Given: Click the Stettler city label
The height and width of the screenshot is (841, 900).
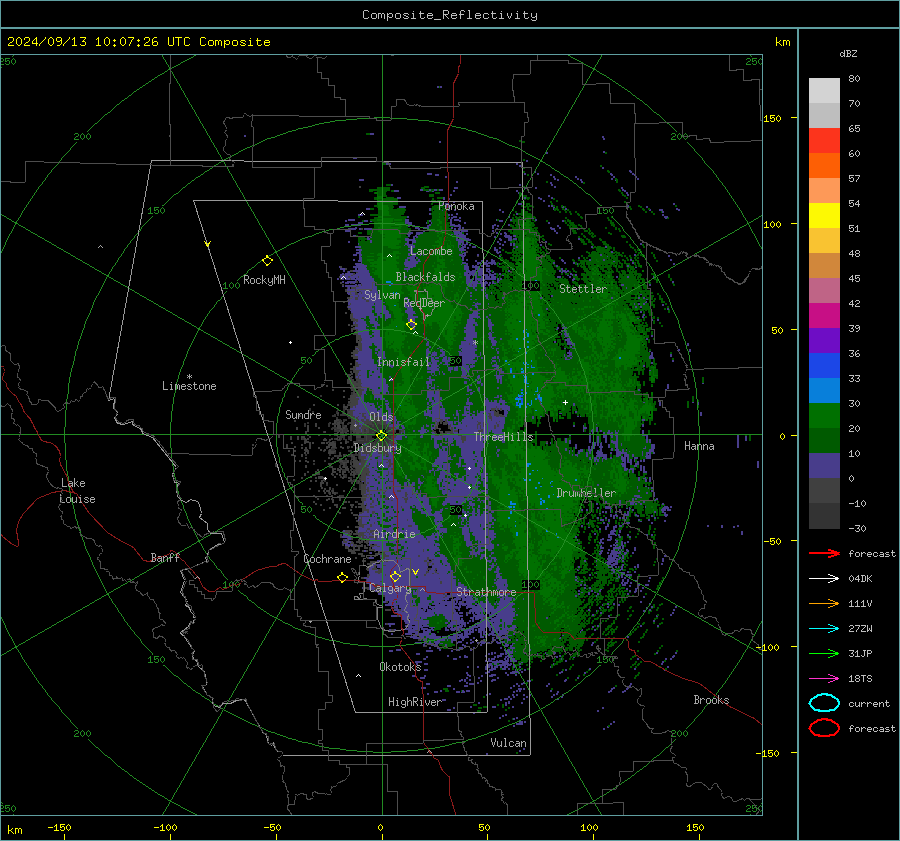Looking at the screenshot, I should (x=583, y=289).
